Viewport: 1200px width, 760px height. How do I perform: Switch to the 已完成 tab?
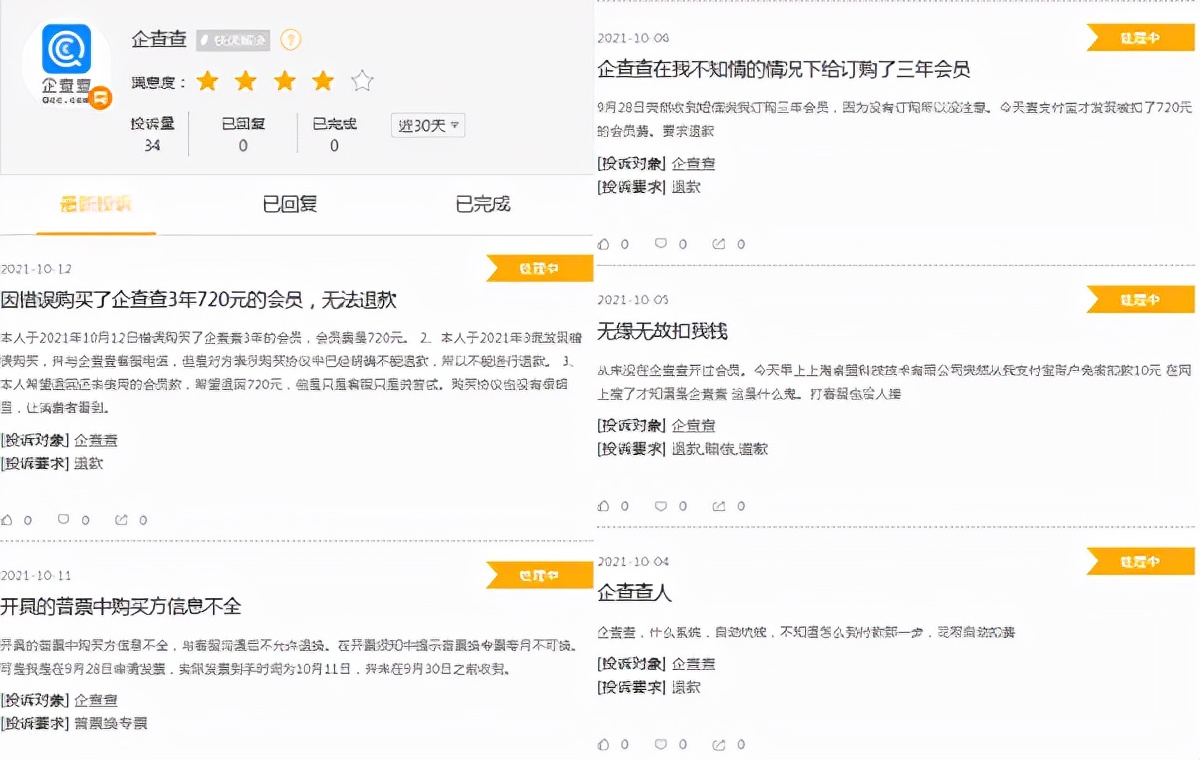480,204
